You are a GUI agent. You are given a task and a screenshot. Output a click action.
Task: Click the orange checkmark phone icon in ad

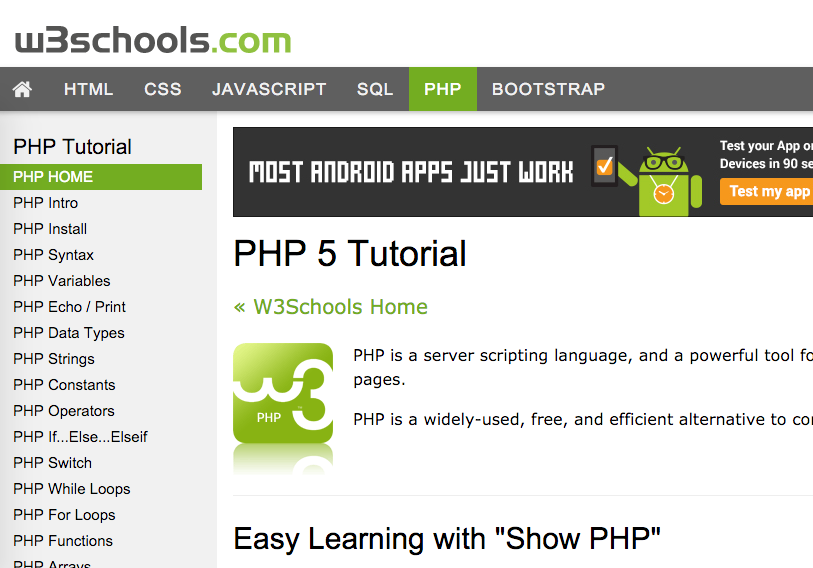(605, 166)
